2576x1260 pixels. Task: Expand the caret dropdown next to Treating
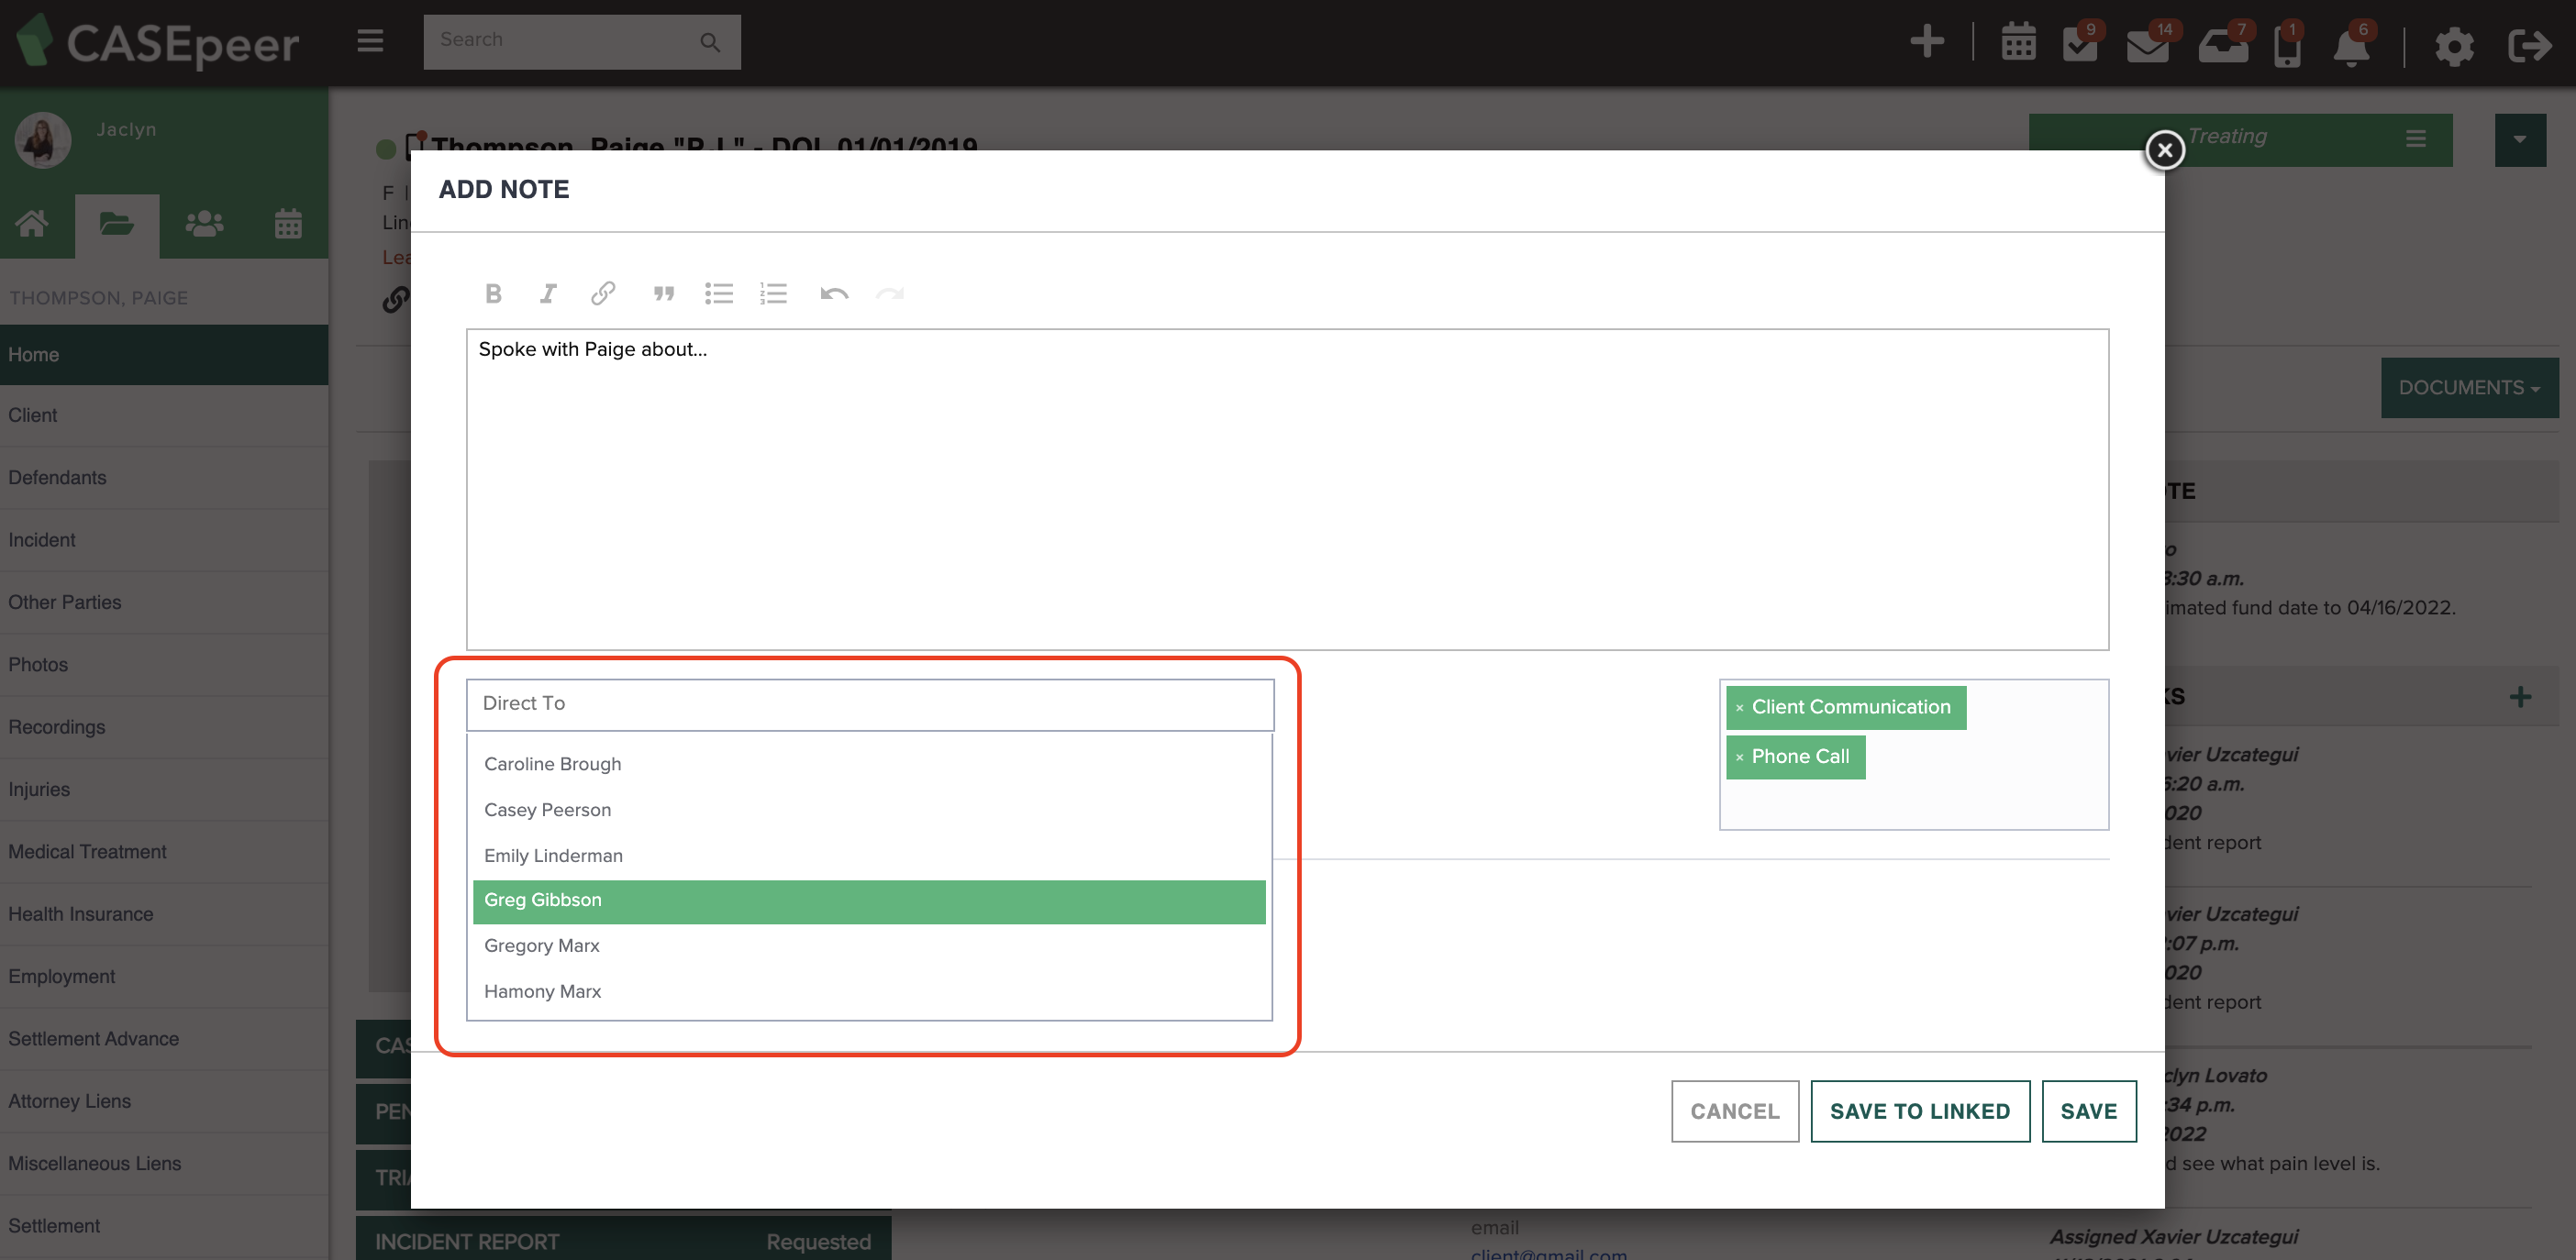click(x=2521, y=139)
